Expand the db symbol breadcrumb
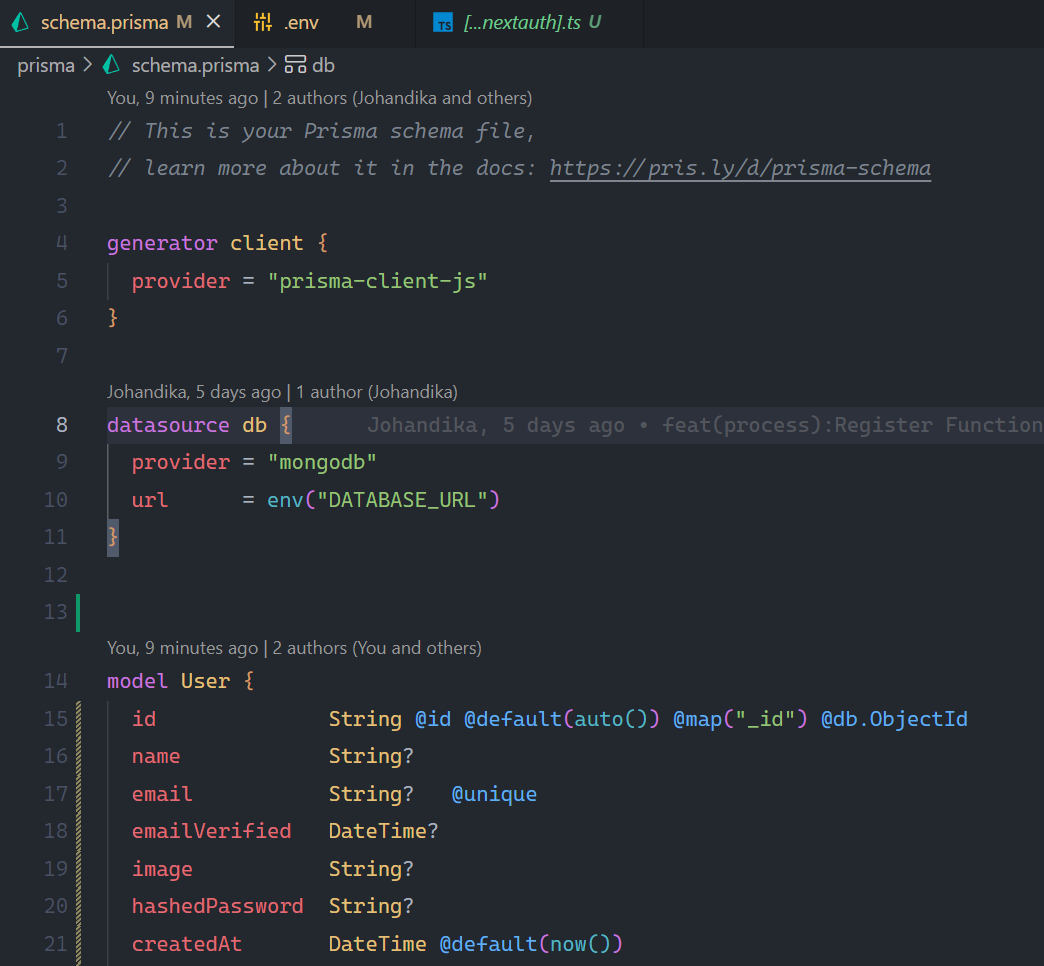The width and height of the screenshot is (1044, 966). click(323, 66)
